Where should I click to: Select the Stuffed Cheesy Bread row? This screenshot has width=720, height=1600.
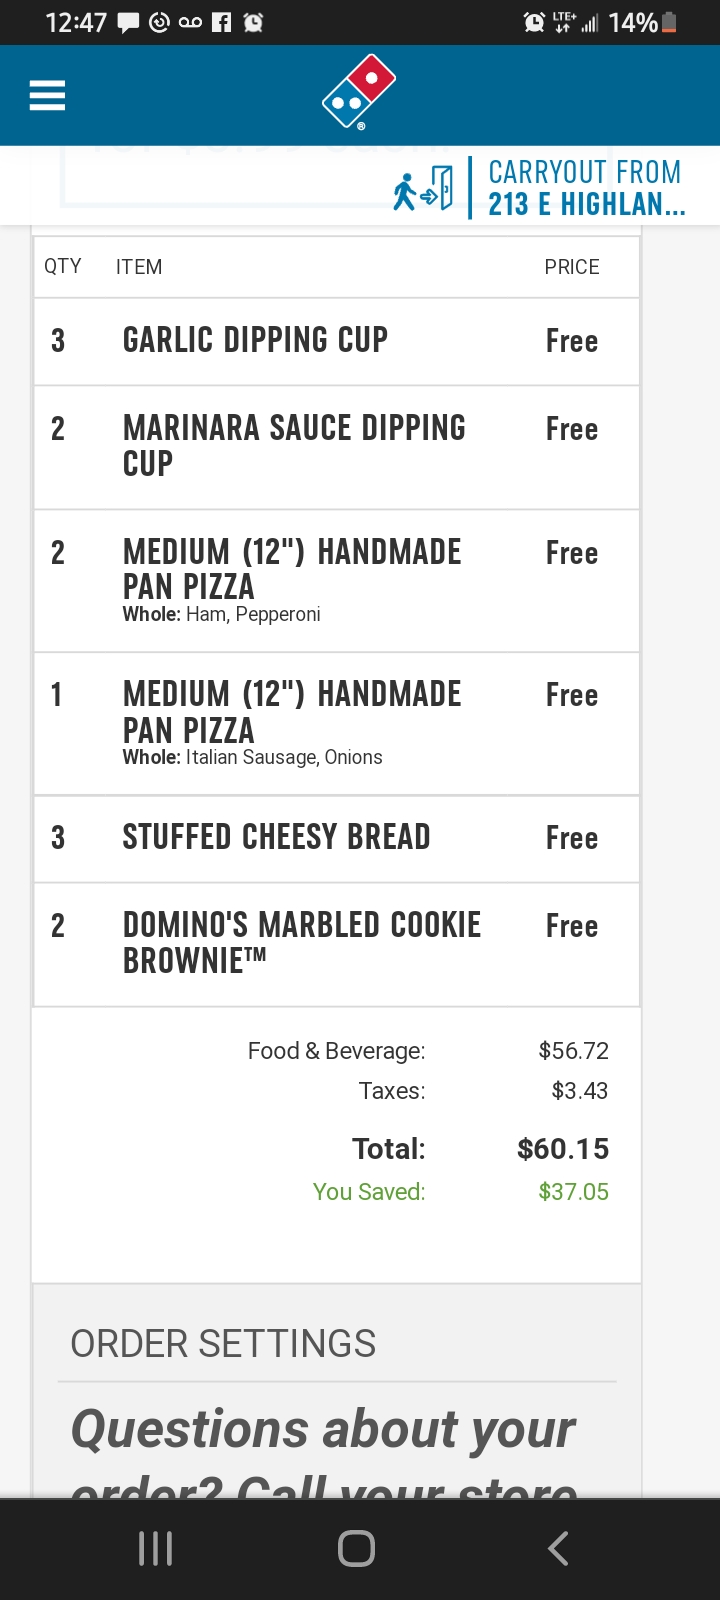[x=336, y=838]
